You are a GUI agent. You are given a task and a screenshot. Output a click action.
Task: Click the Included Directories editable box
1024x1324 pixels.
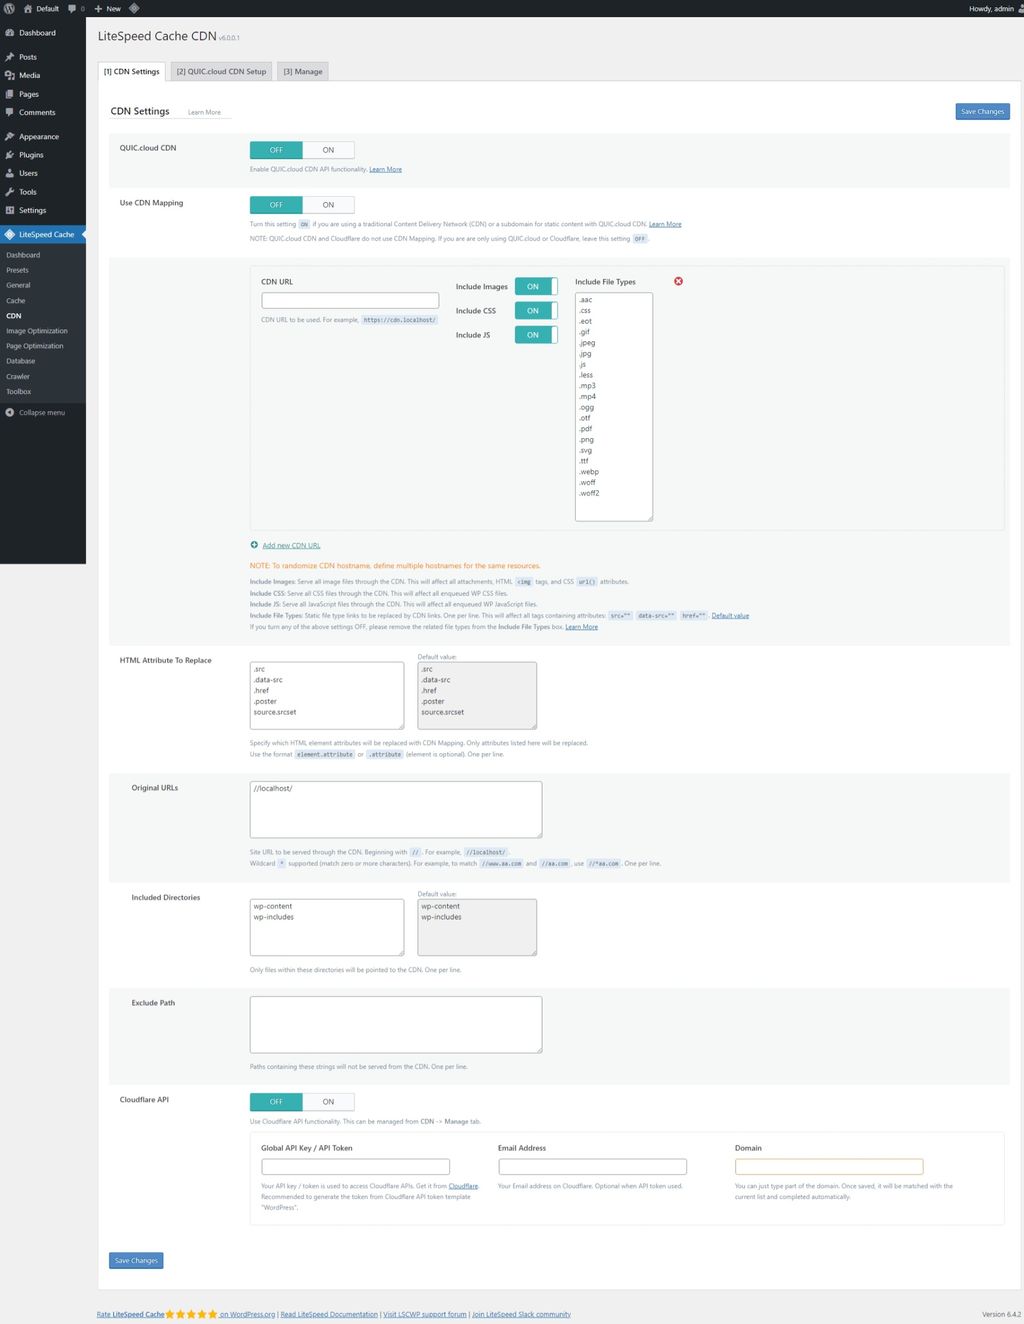[327, 927]
